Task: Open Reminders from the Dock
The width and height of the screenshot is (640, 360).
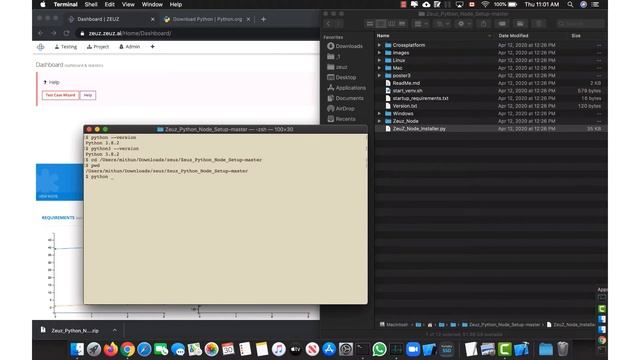Action: click(245, 349)
